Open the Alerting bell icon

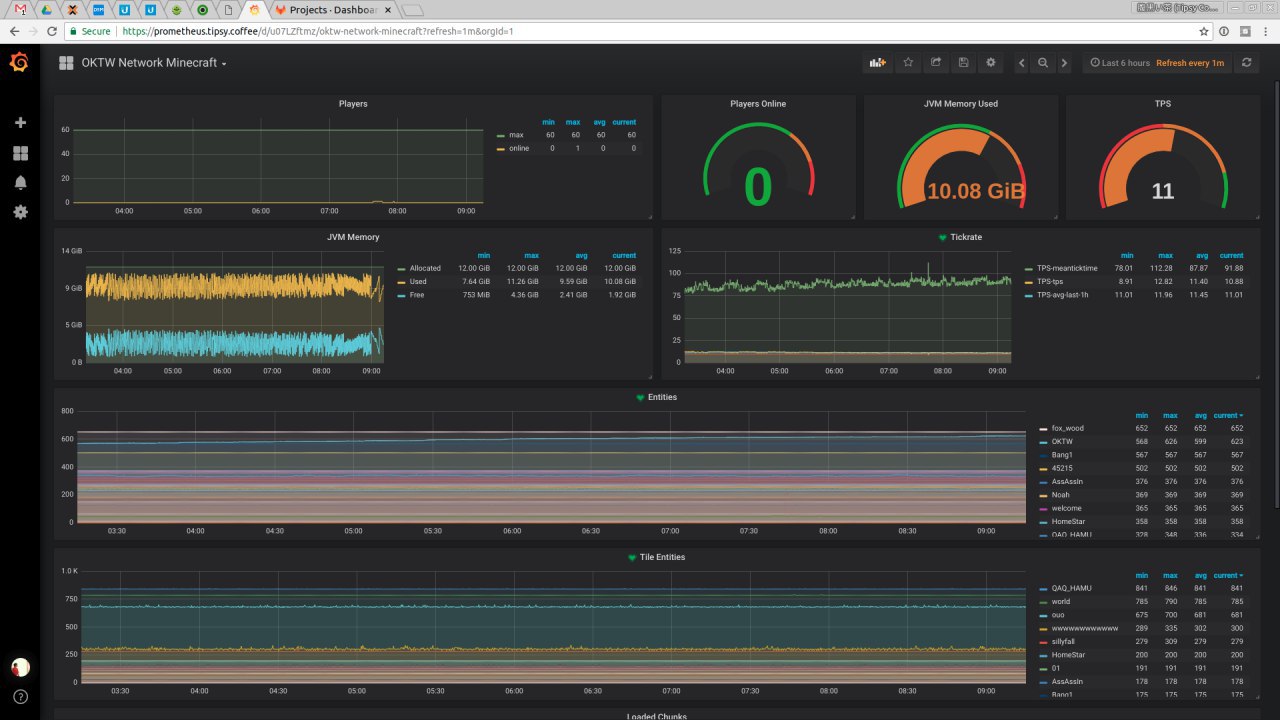[20, 182]
